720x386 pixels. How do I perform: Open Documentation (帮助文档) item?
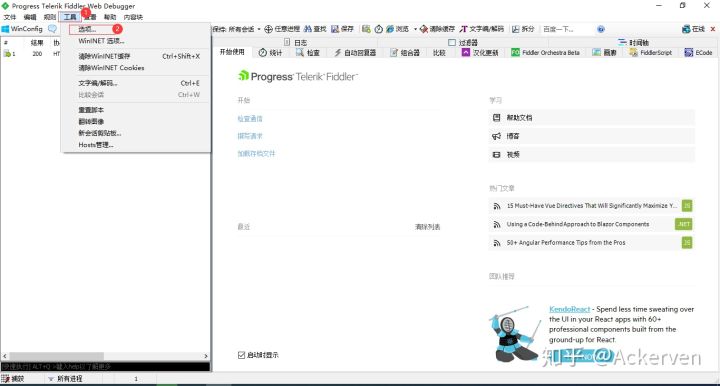point(592,117)
